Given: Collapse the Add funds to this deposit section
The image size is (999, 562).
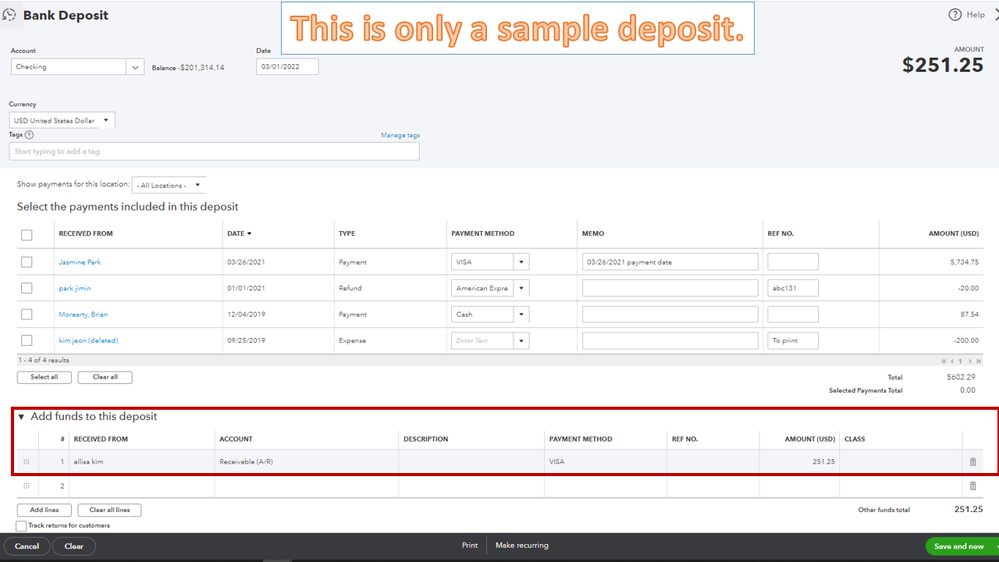Looking at the screenshot, I should pyautogui.click(x=21, y=417).
